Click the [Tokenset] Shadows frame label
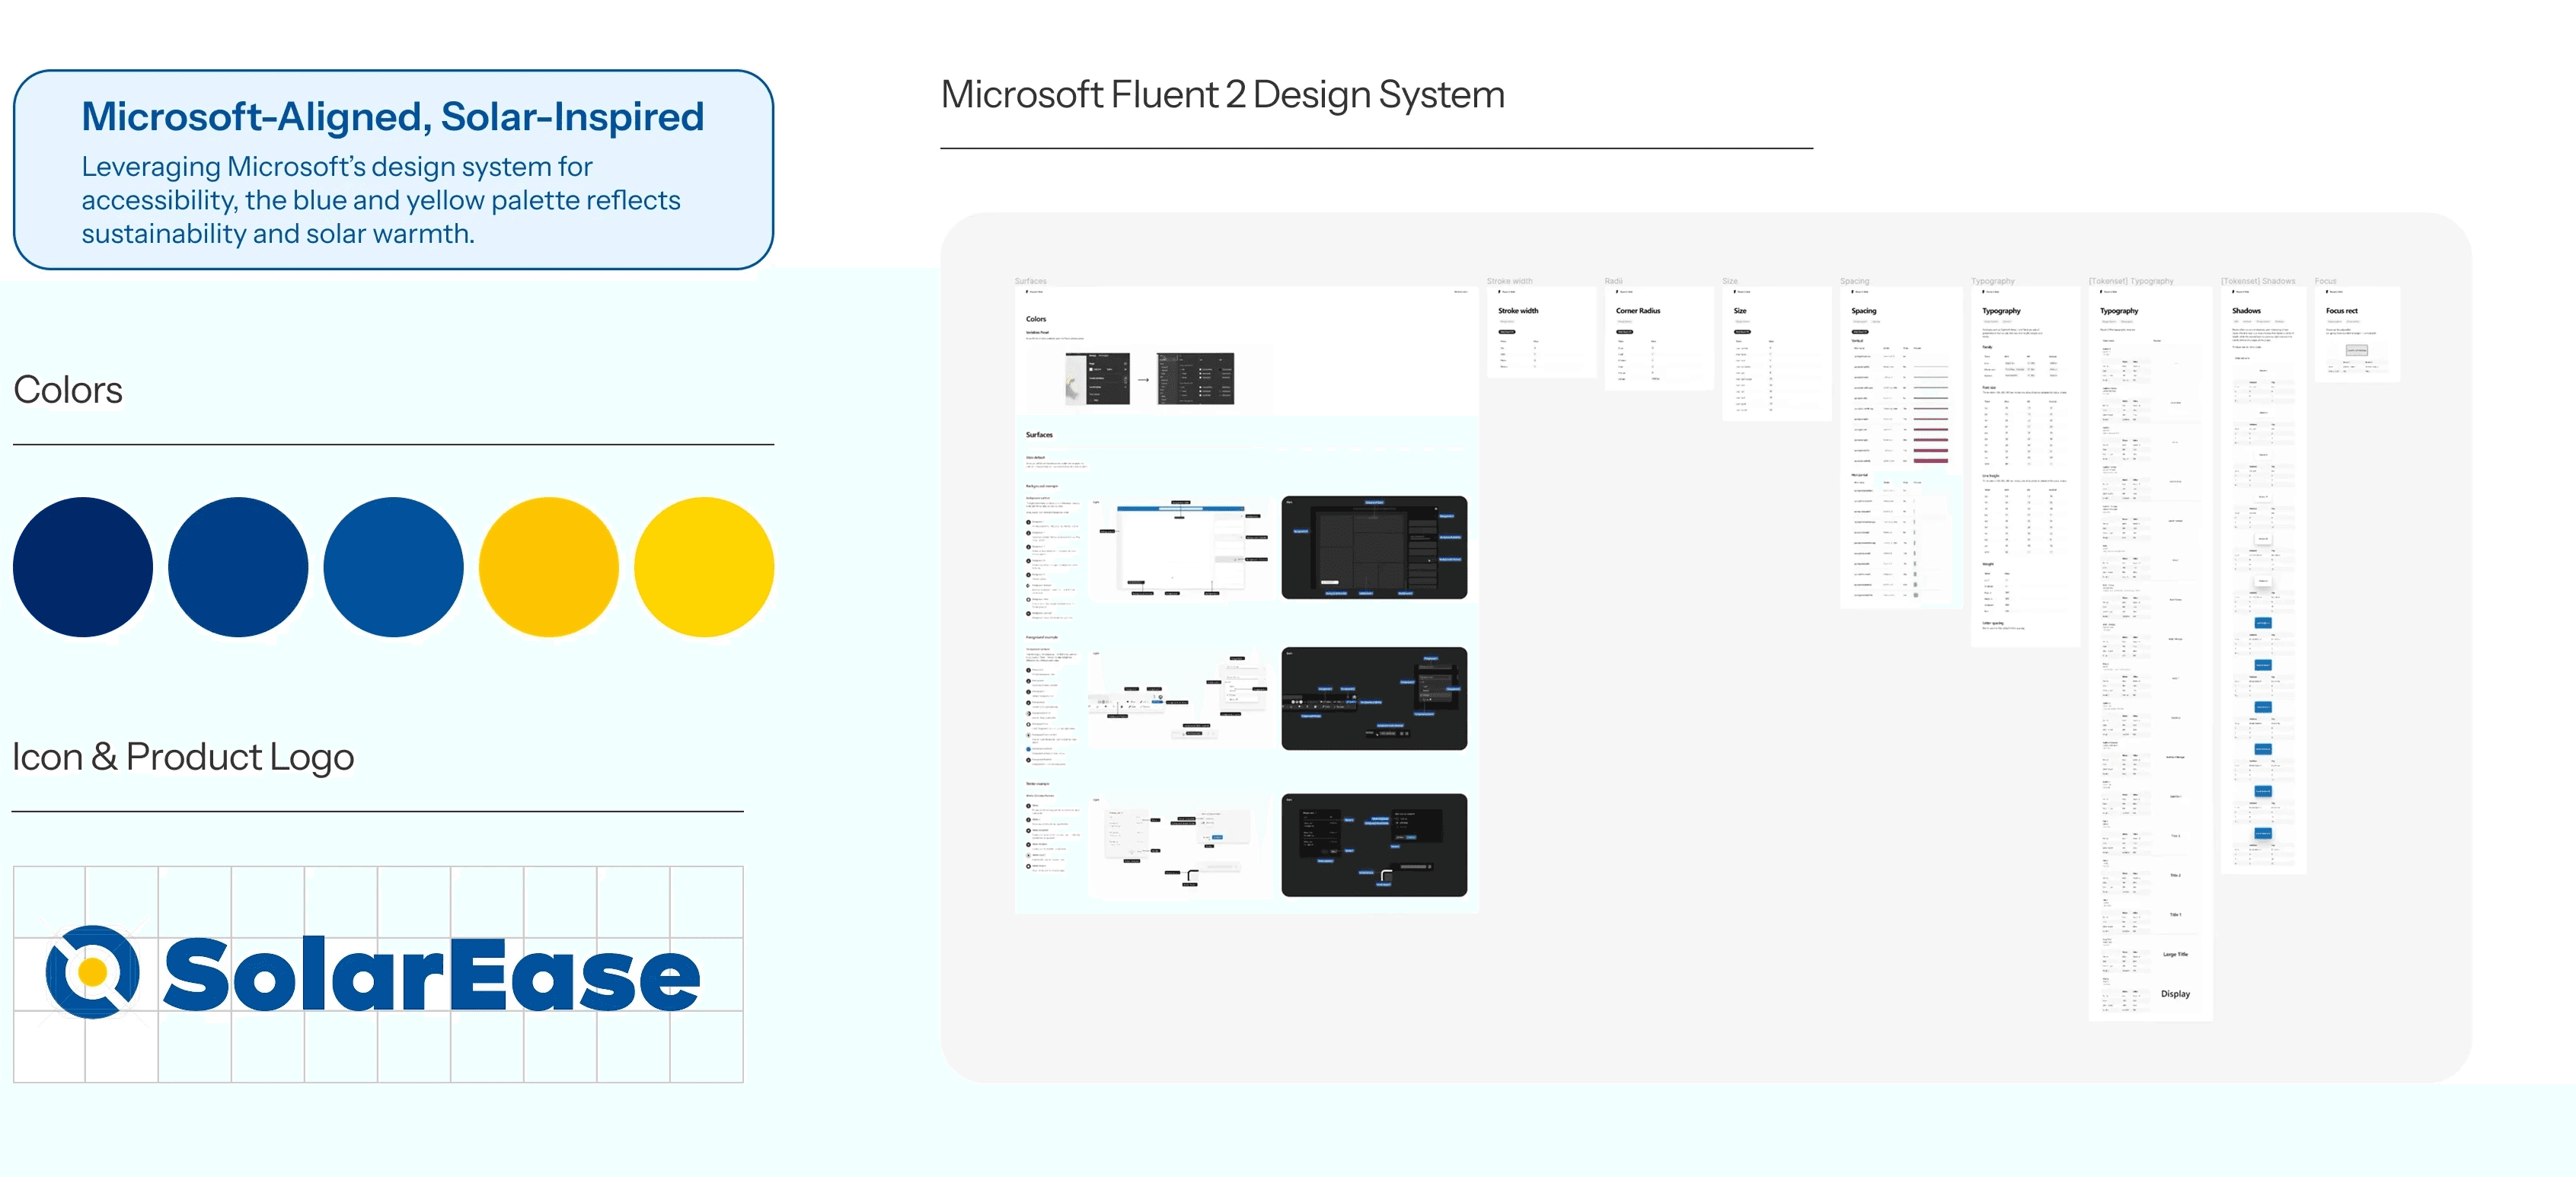This screenshot has height=1177, width=2576. click(2258, 281)
